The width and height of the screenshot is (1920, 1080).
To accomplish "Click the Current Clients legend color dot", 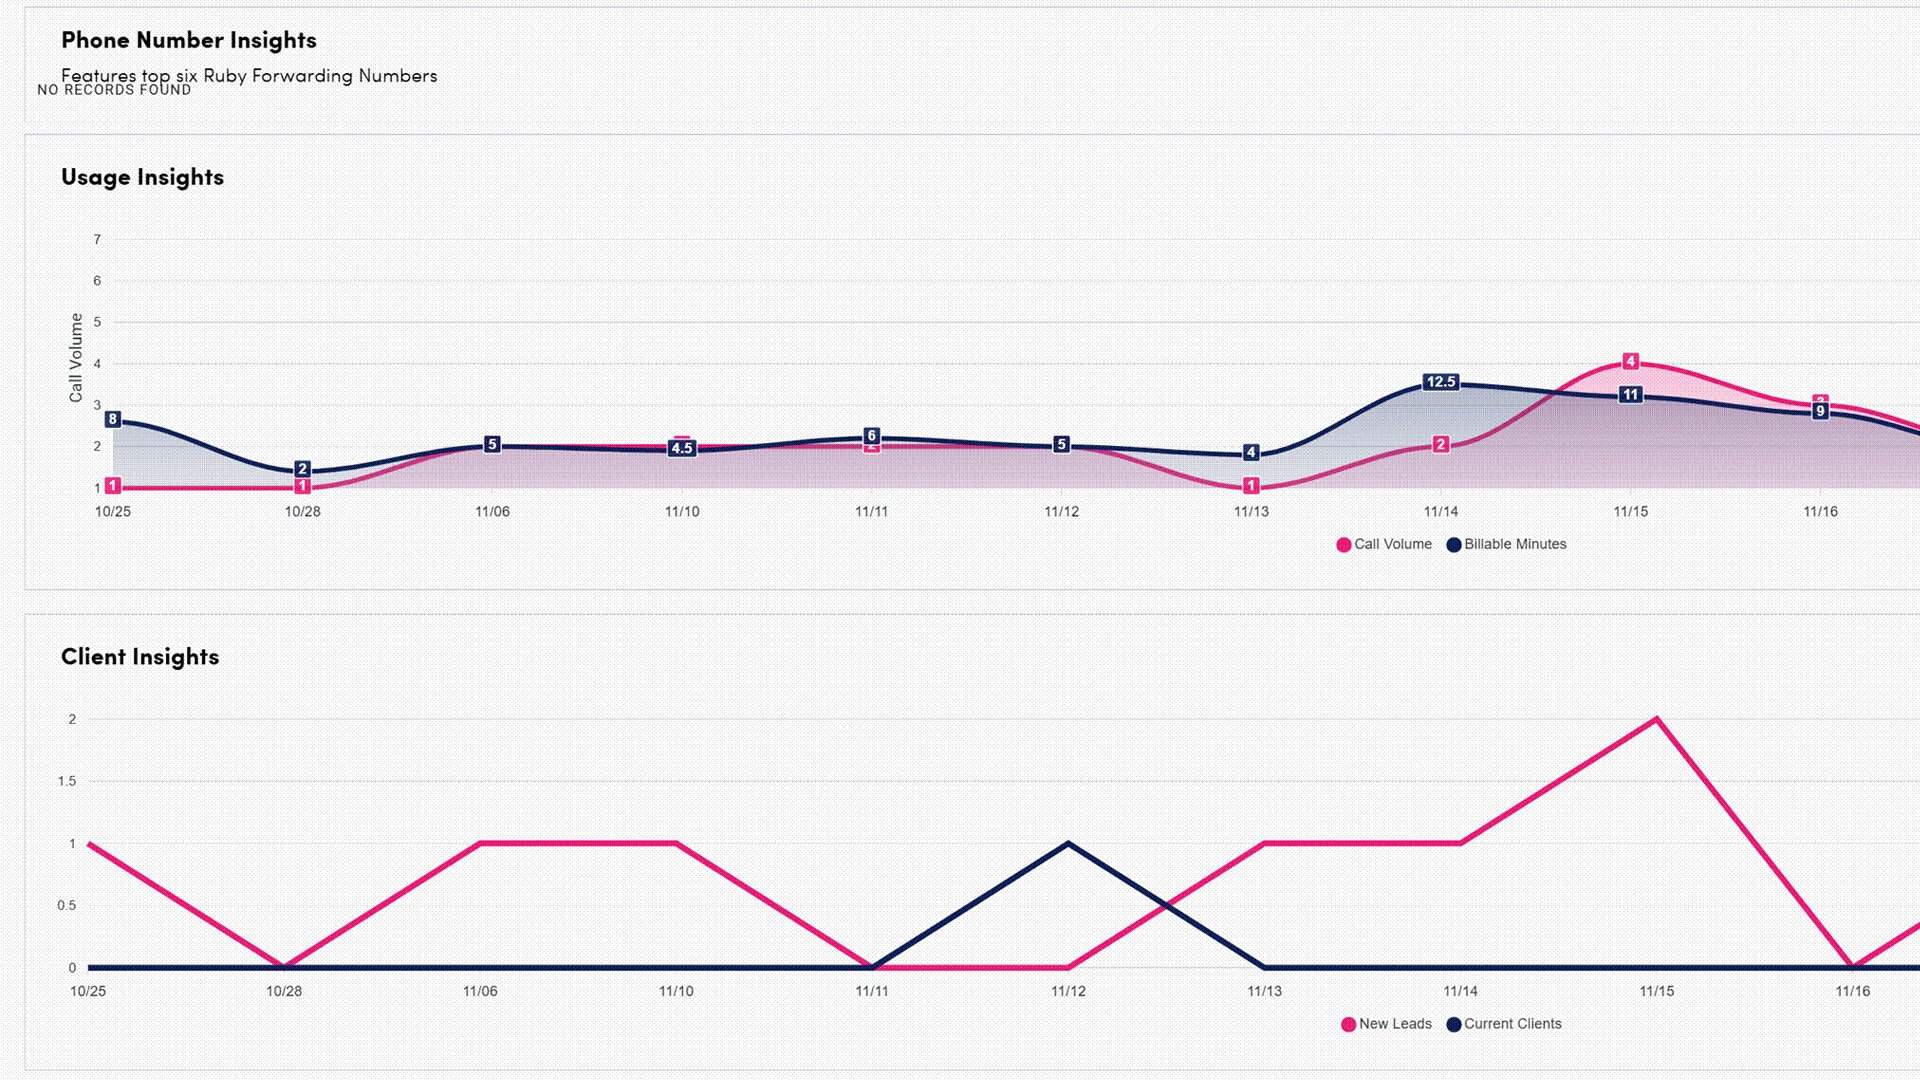I will click(x=1454, y=1024).
